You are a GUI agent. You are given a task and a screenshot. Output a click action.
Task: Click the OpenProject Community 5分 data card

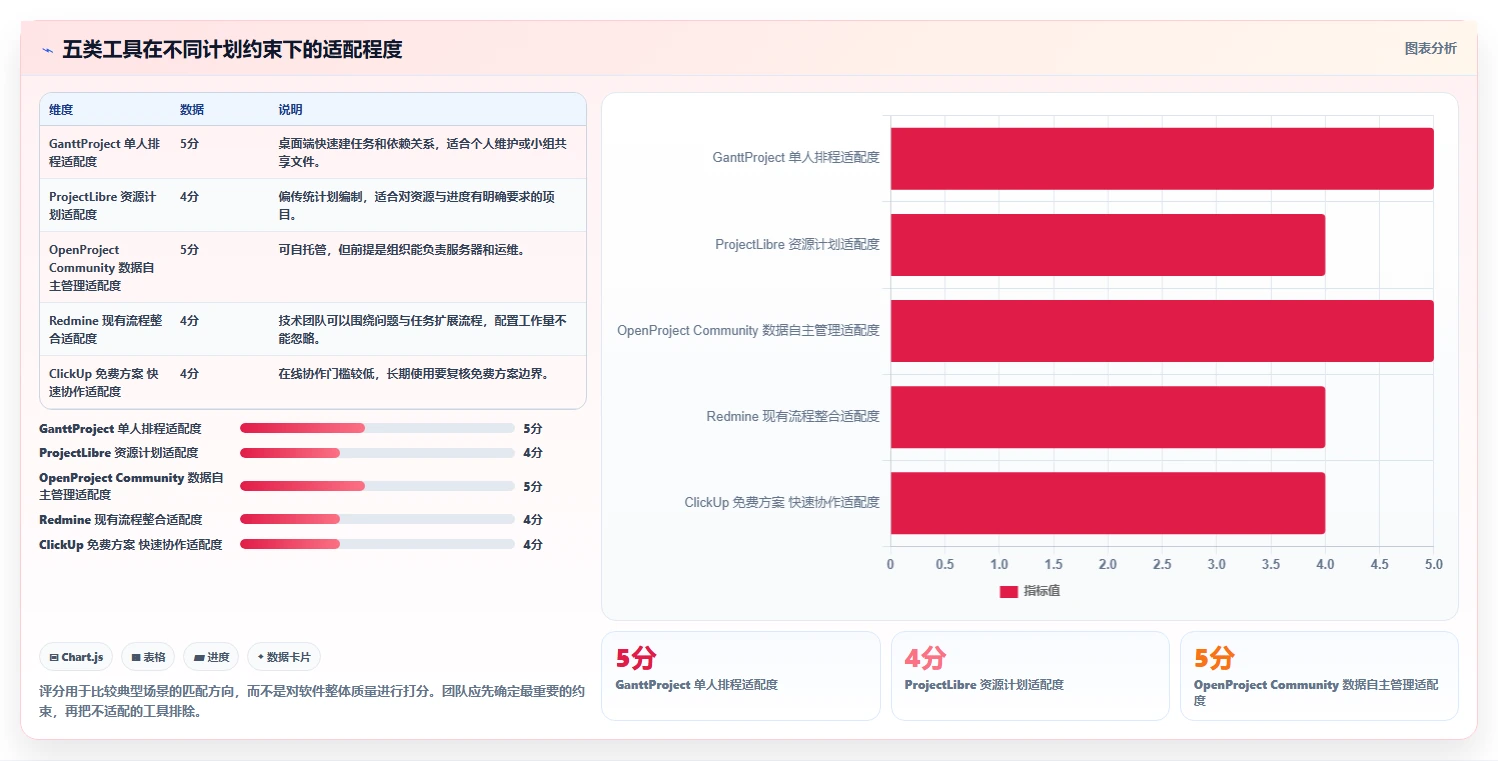coord(1319,675)
